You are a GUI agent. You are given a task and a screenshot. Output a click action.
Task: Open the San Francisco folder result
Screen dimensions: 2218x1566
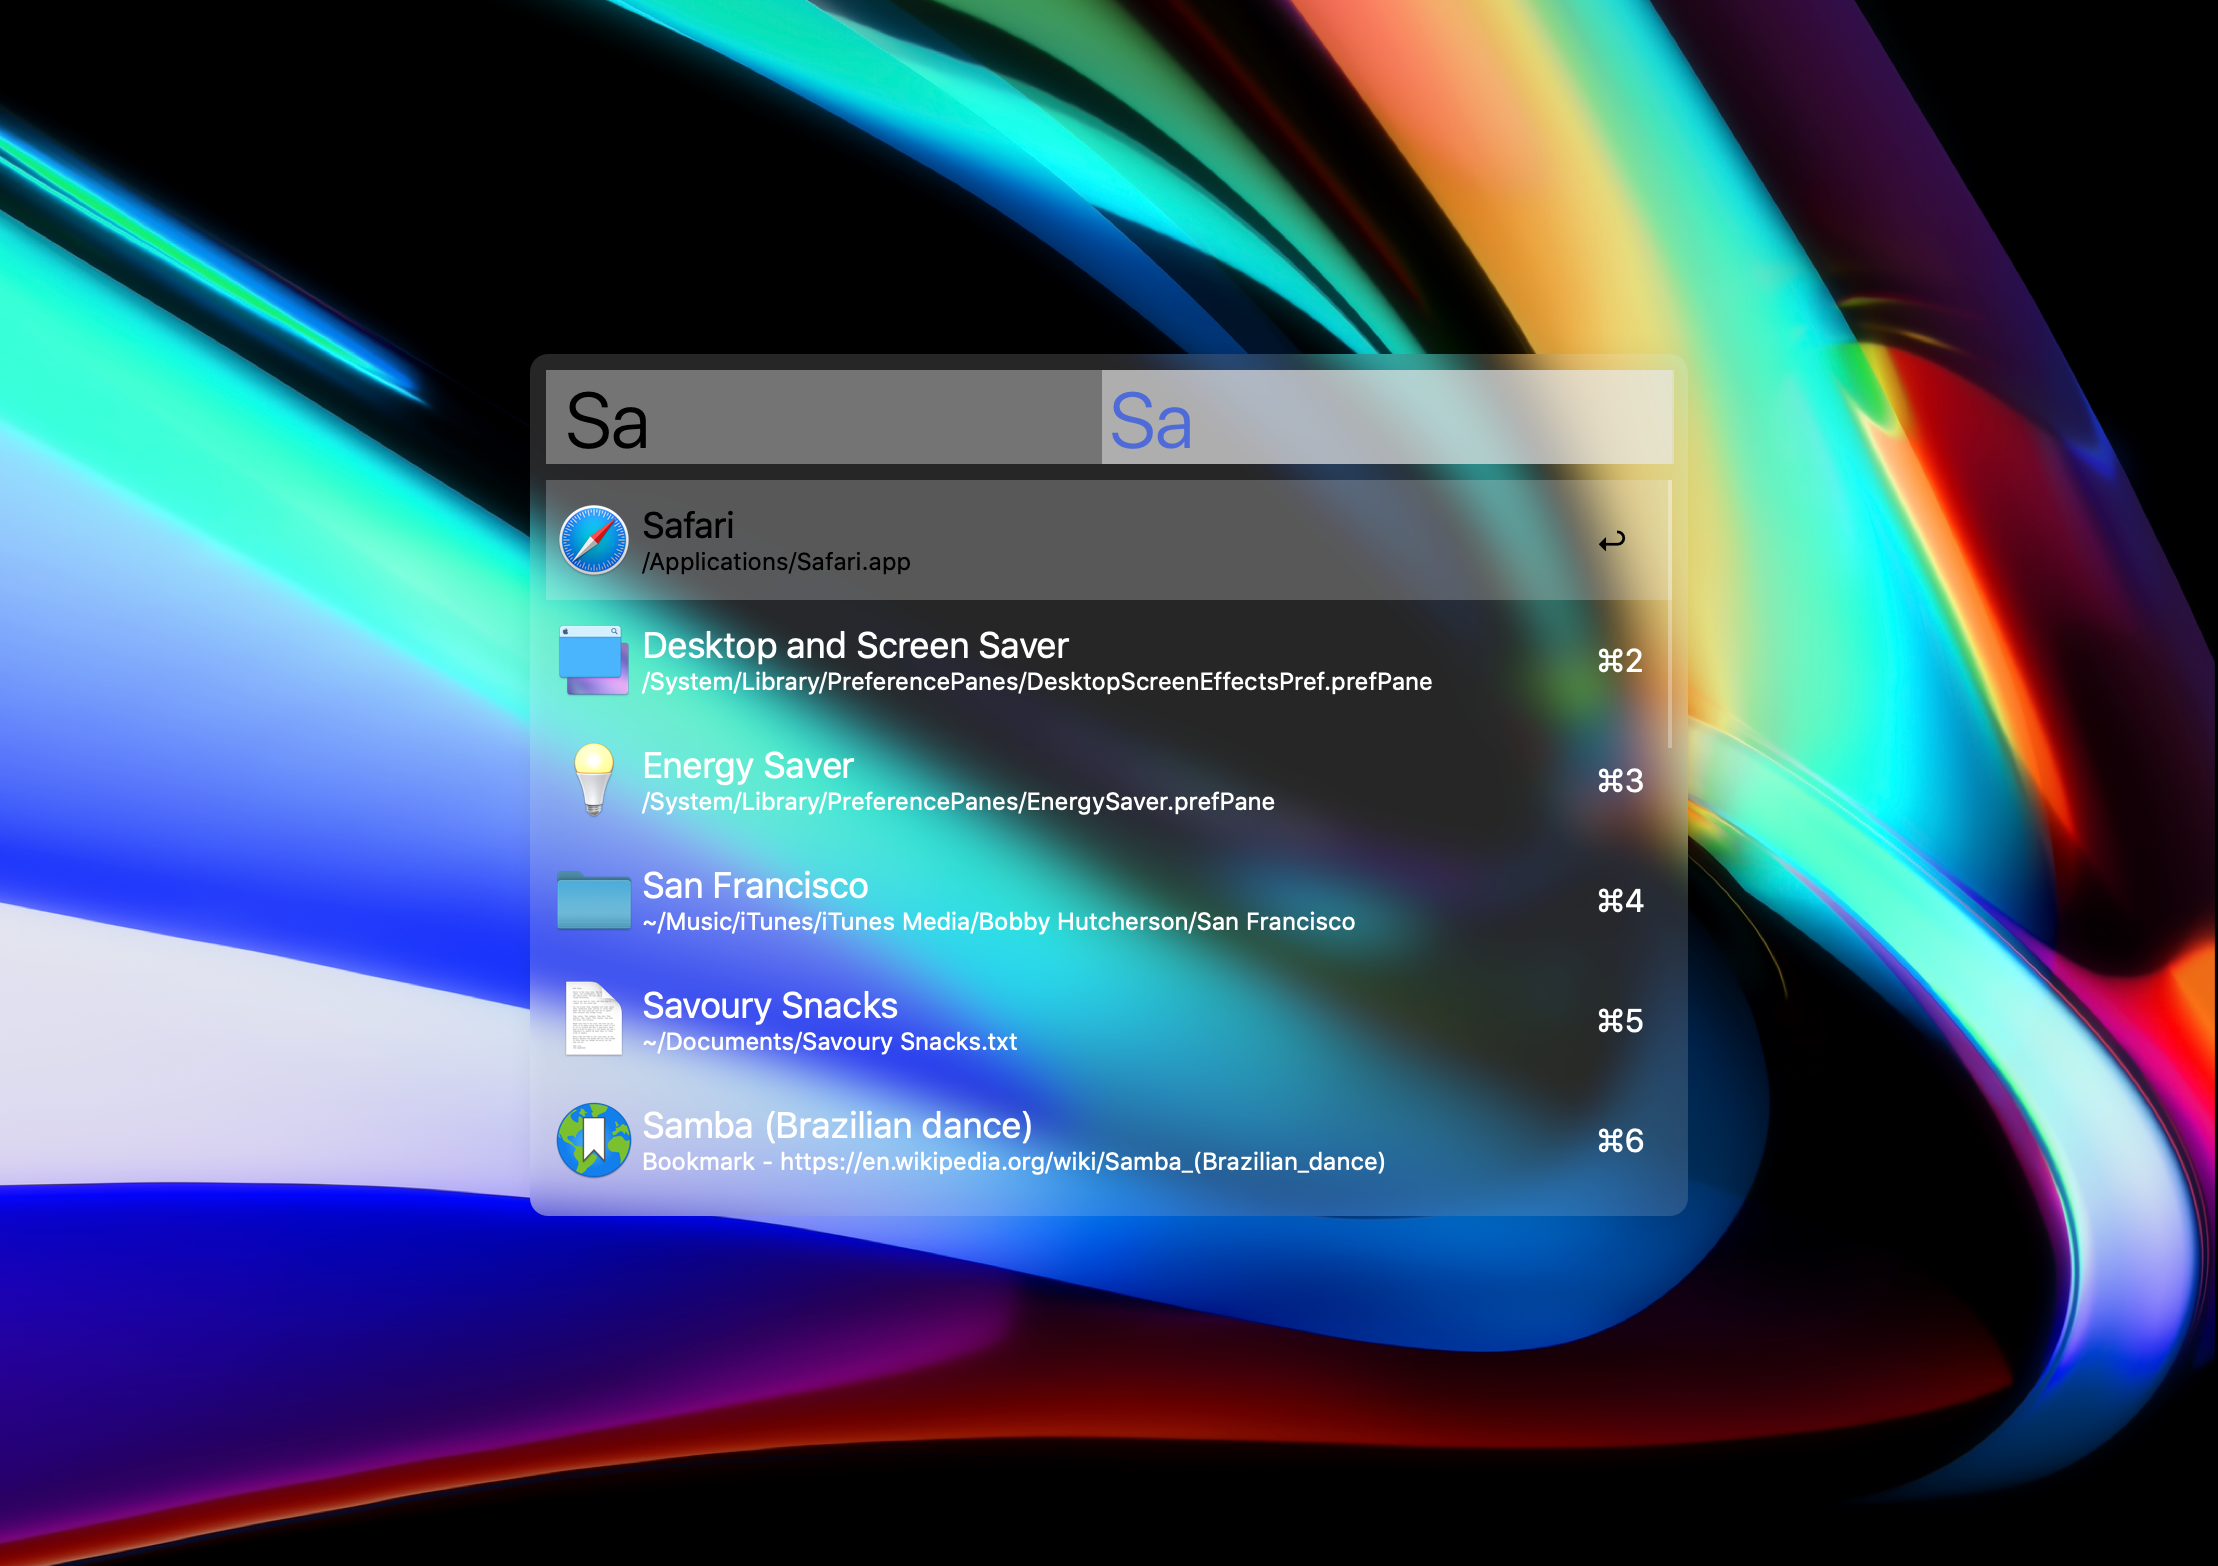point(755,886)
